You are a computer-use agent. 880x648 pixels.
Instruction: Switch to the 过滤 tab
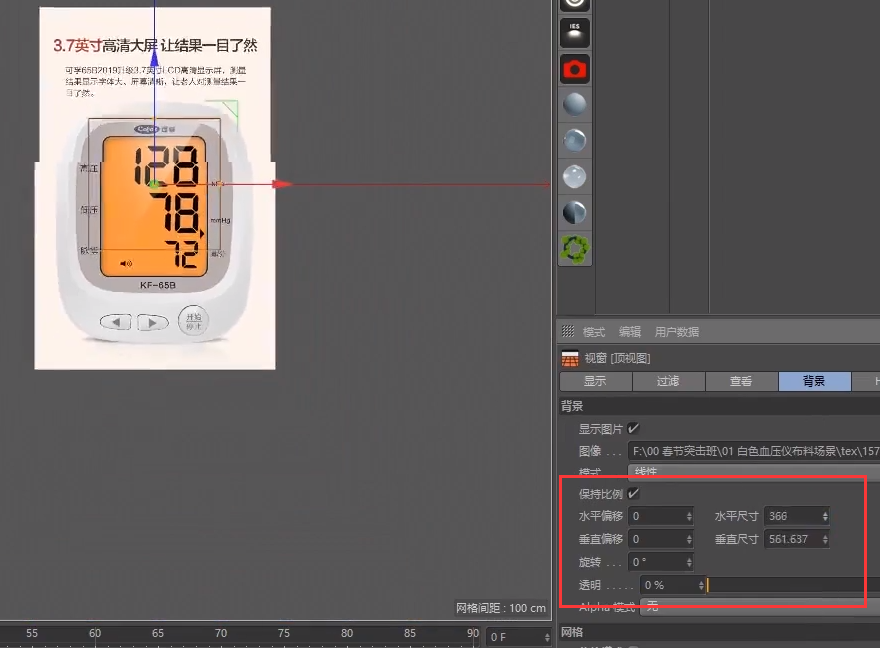point(668,382)
